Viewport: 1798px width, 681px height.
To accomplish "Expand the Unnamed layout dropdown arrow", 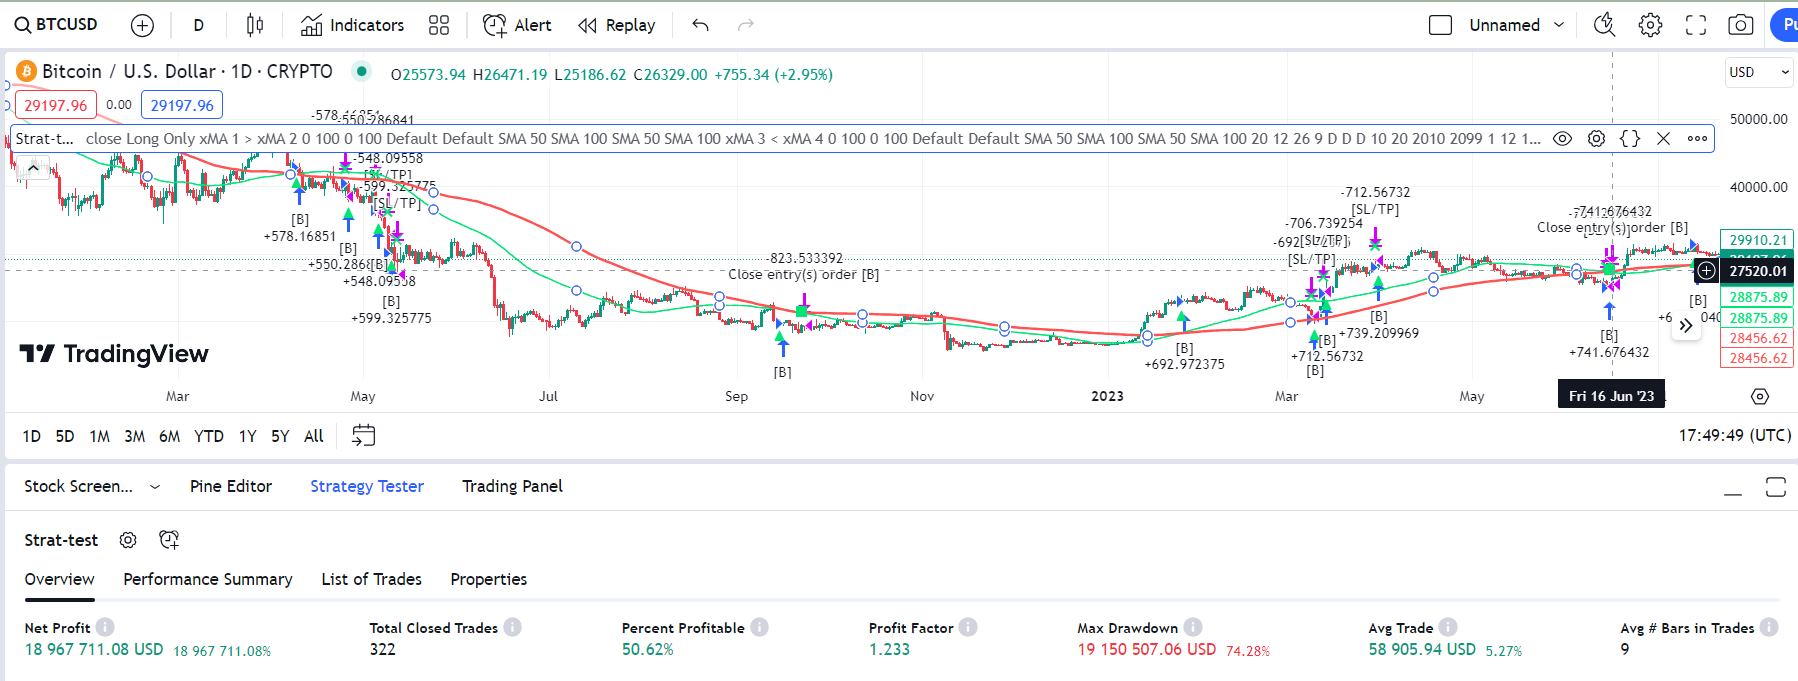I will (x=1558, y=25).
